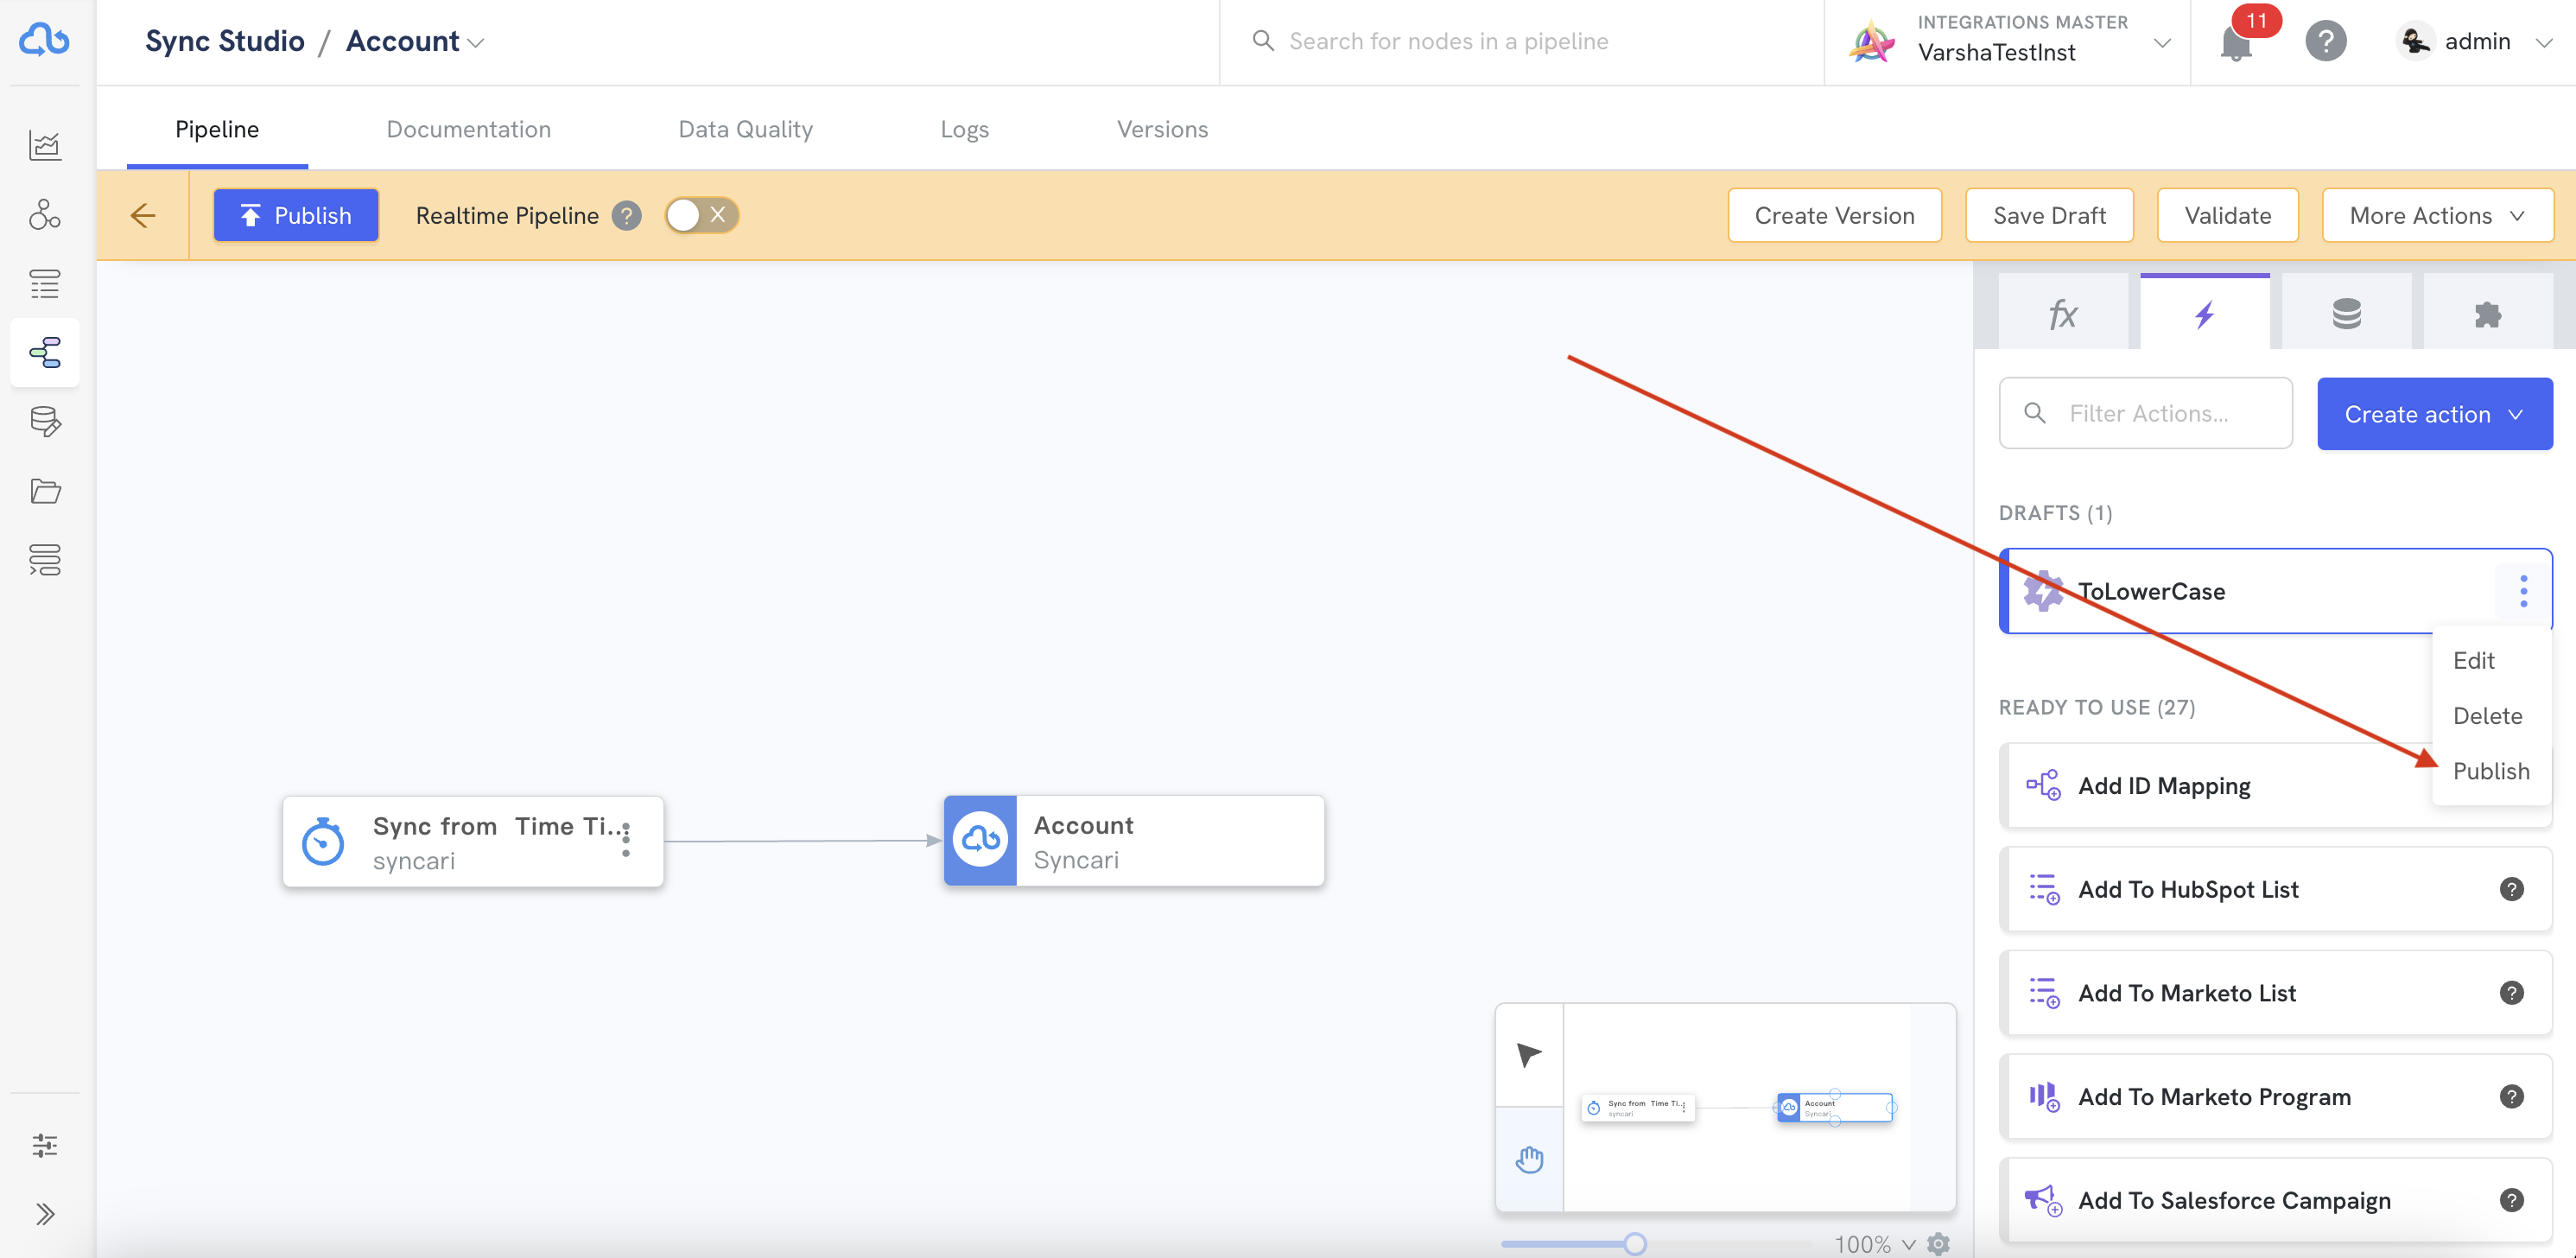2576x1258 pixels.
Task: Open the list lines sidebar icon
Action: [45, 284]
